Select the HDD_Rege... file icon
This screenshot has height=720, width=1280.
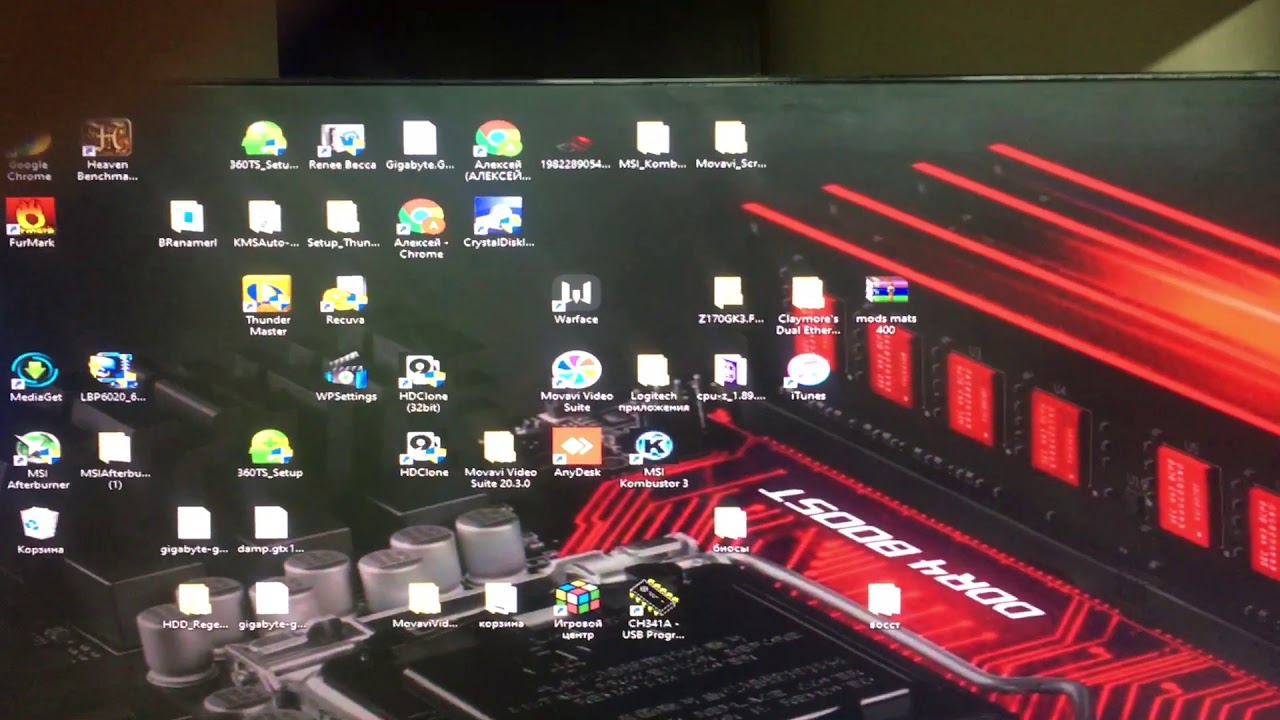[193, 606]
